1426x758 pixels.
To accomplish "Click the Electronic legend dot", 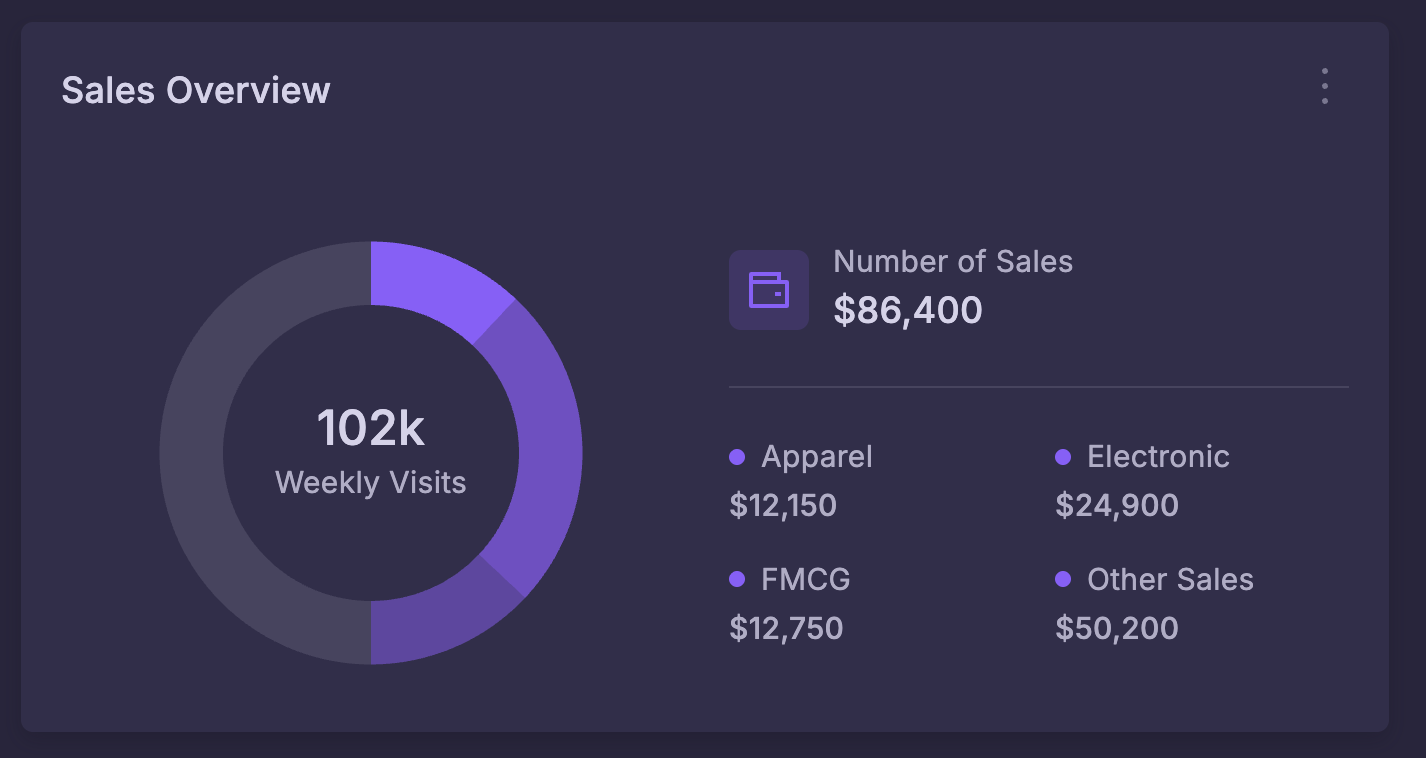I will coord(1063,457).
